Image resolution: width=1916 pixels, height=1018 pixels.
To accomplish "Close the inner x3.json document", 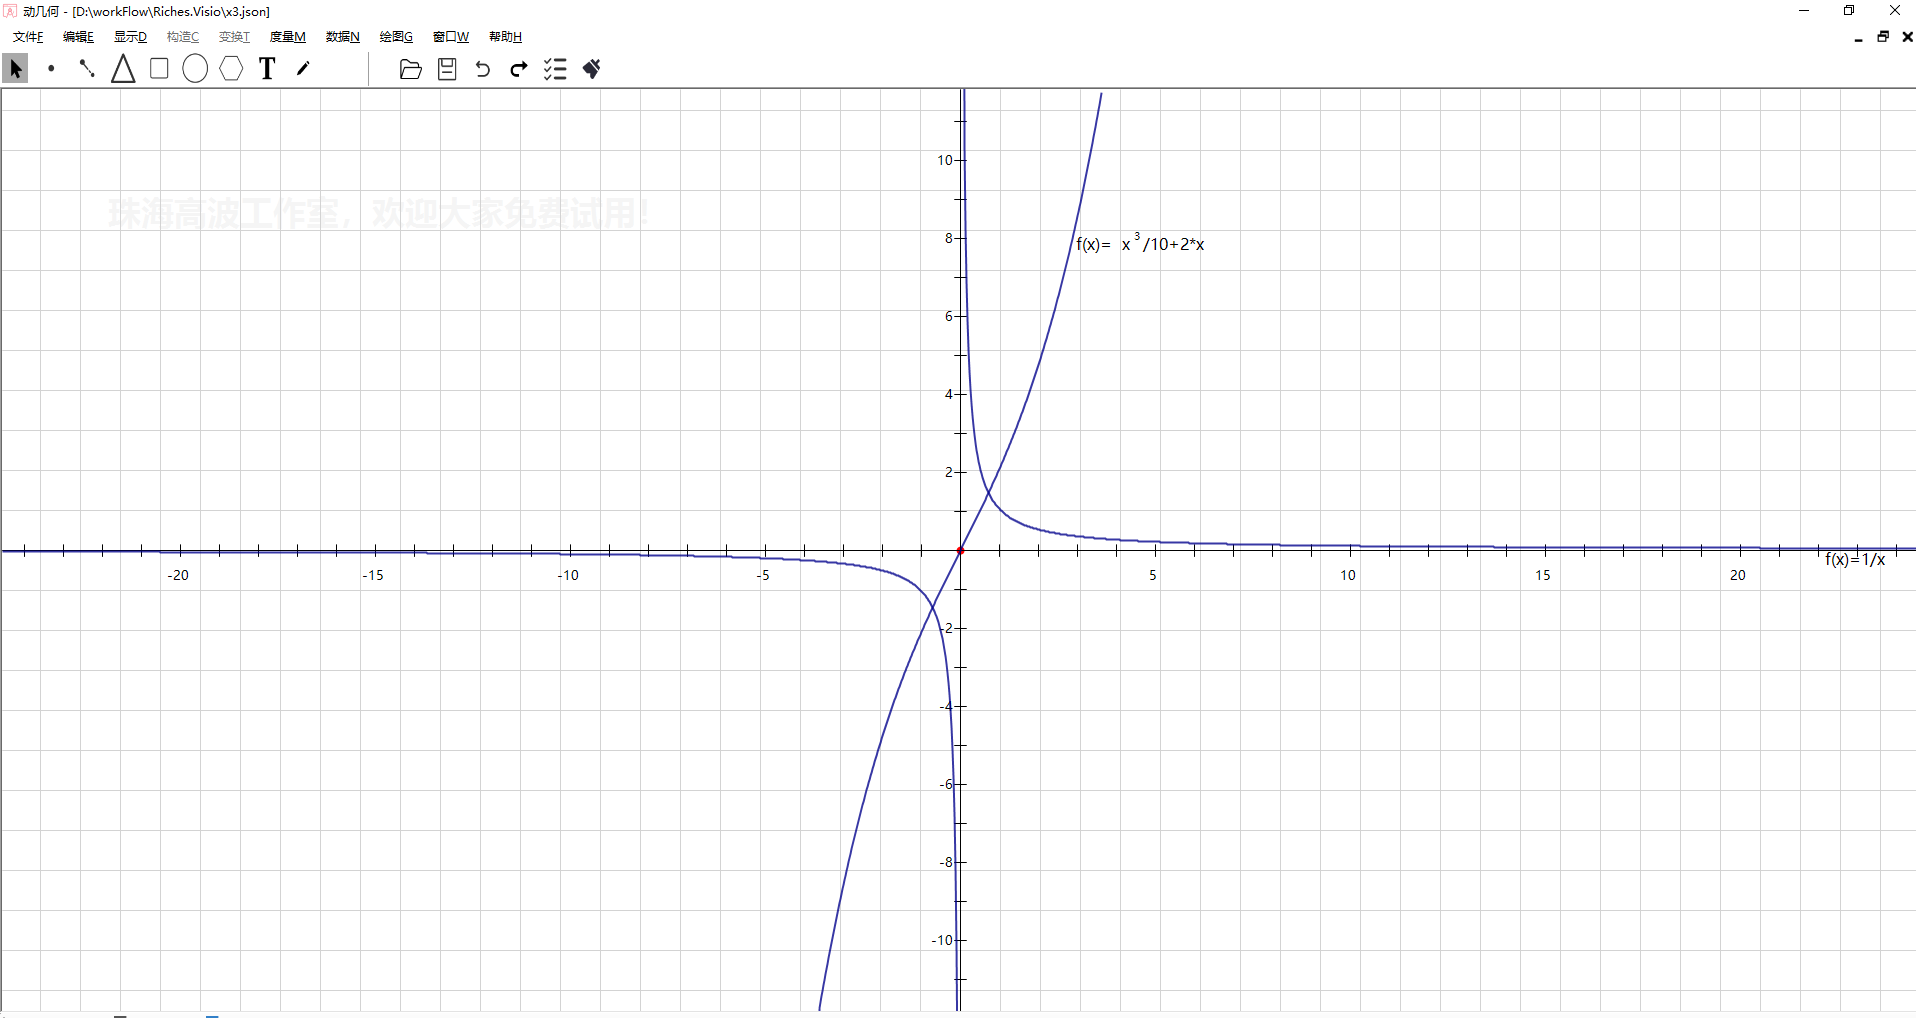I will pyautogui.click(x=1907, y=37).
